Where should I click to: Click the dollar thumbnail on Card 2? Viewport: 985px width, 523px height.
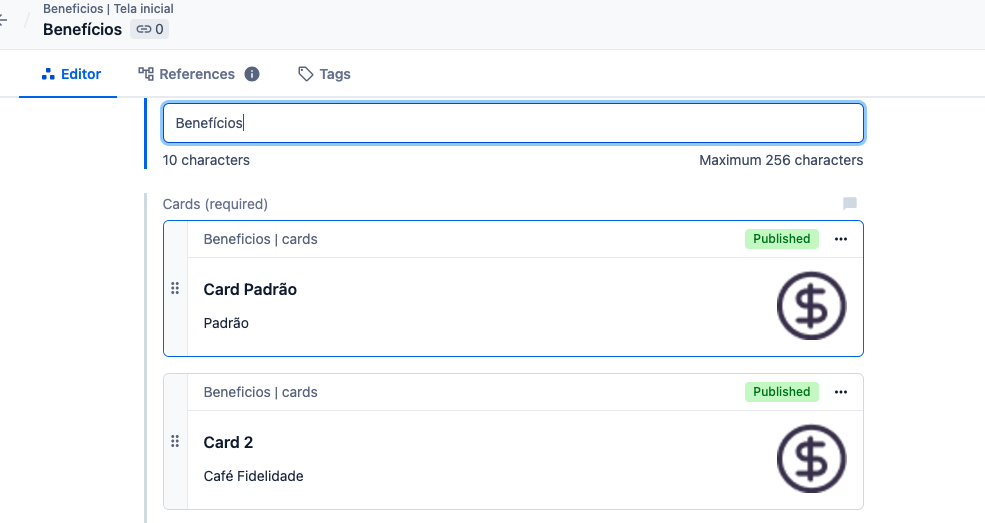811,458
